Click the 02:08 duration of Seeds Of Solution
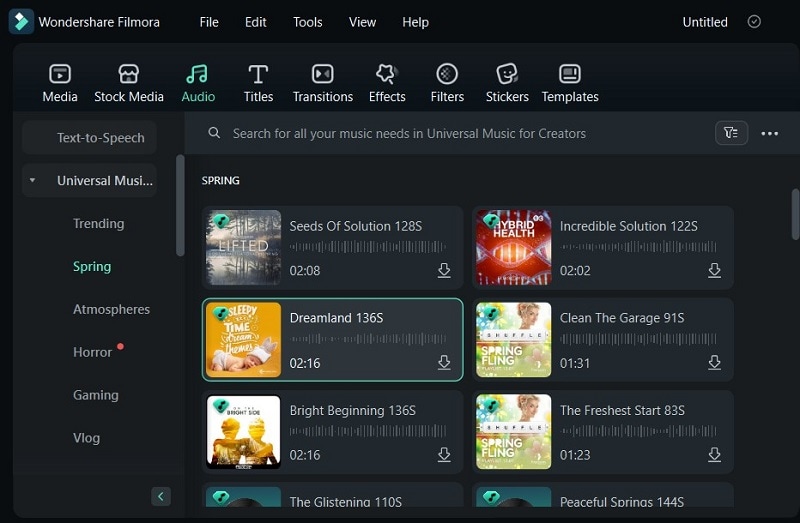The height and width of the screenshot is (523, 800). click(305, 270)
